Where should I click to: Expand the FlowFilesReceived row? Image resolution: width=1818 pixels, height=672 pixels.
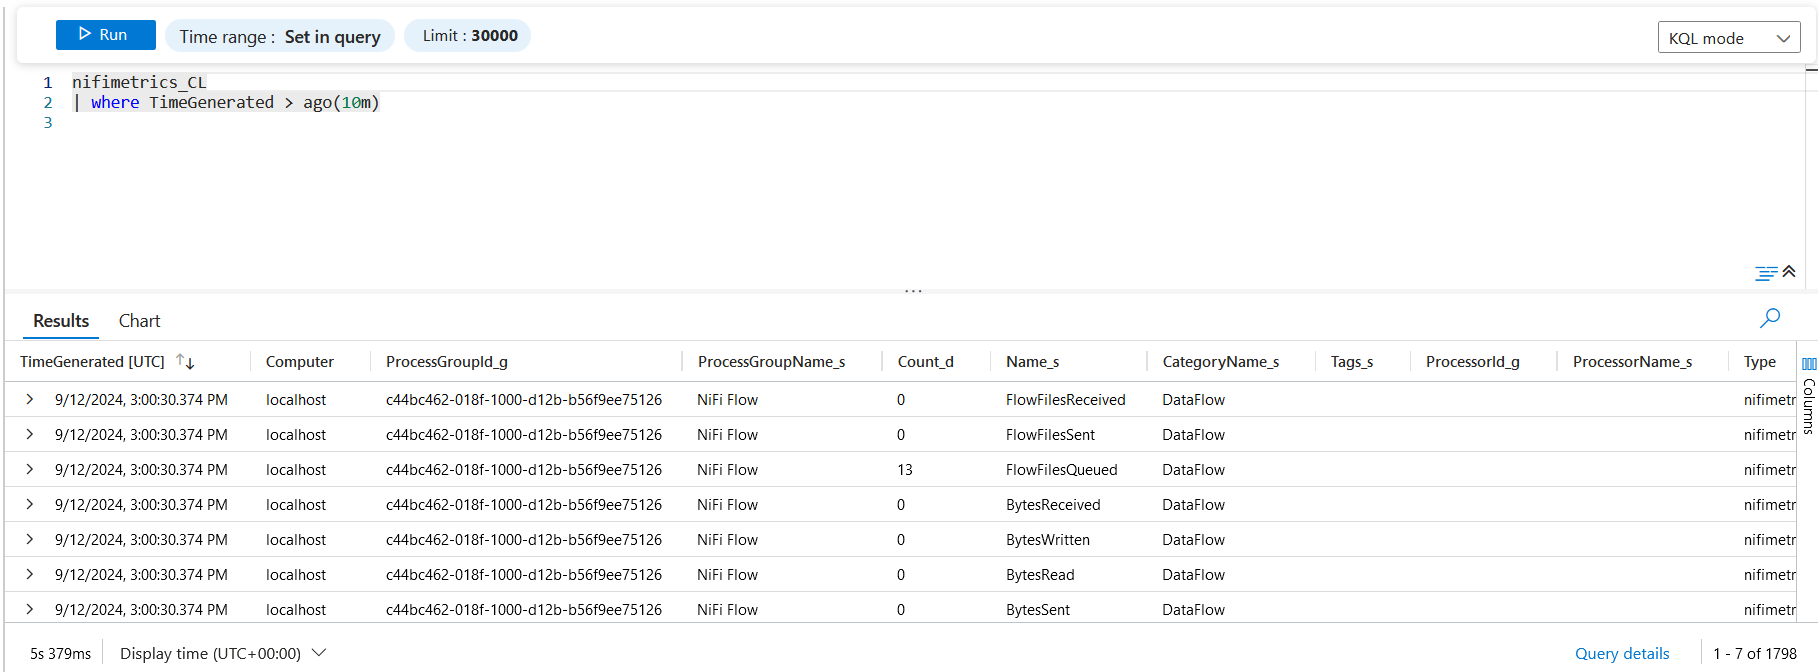point(30,399)
